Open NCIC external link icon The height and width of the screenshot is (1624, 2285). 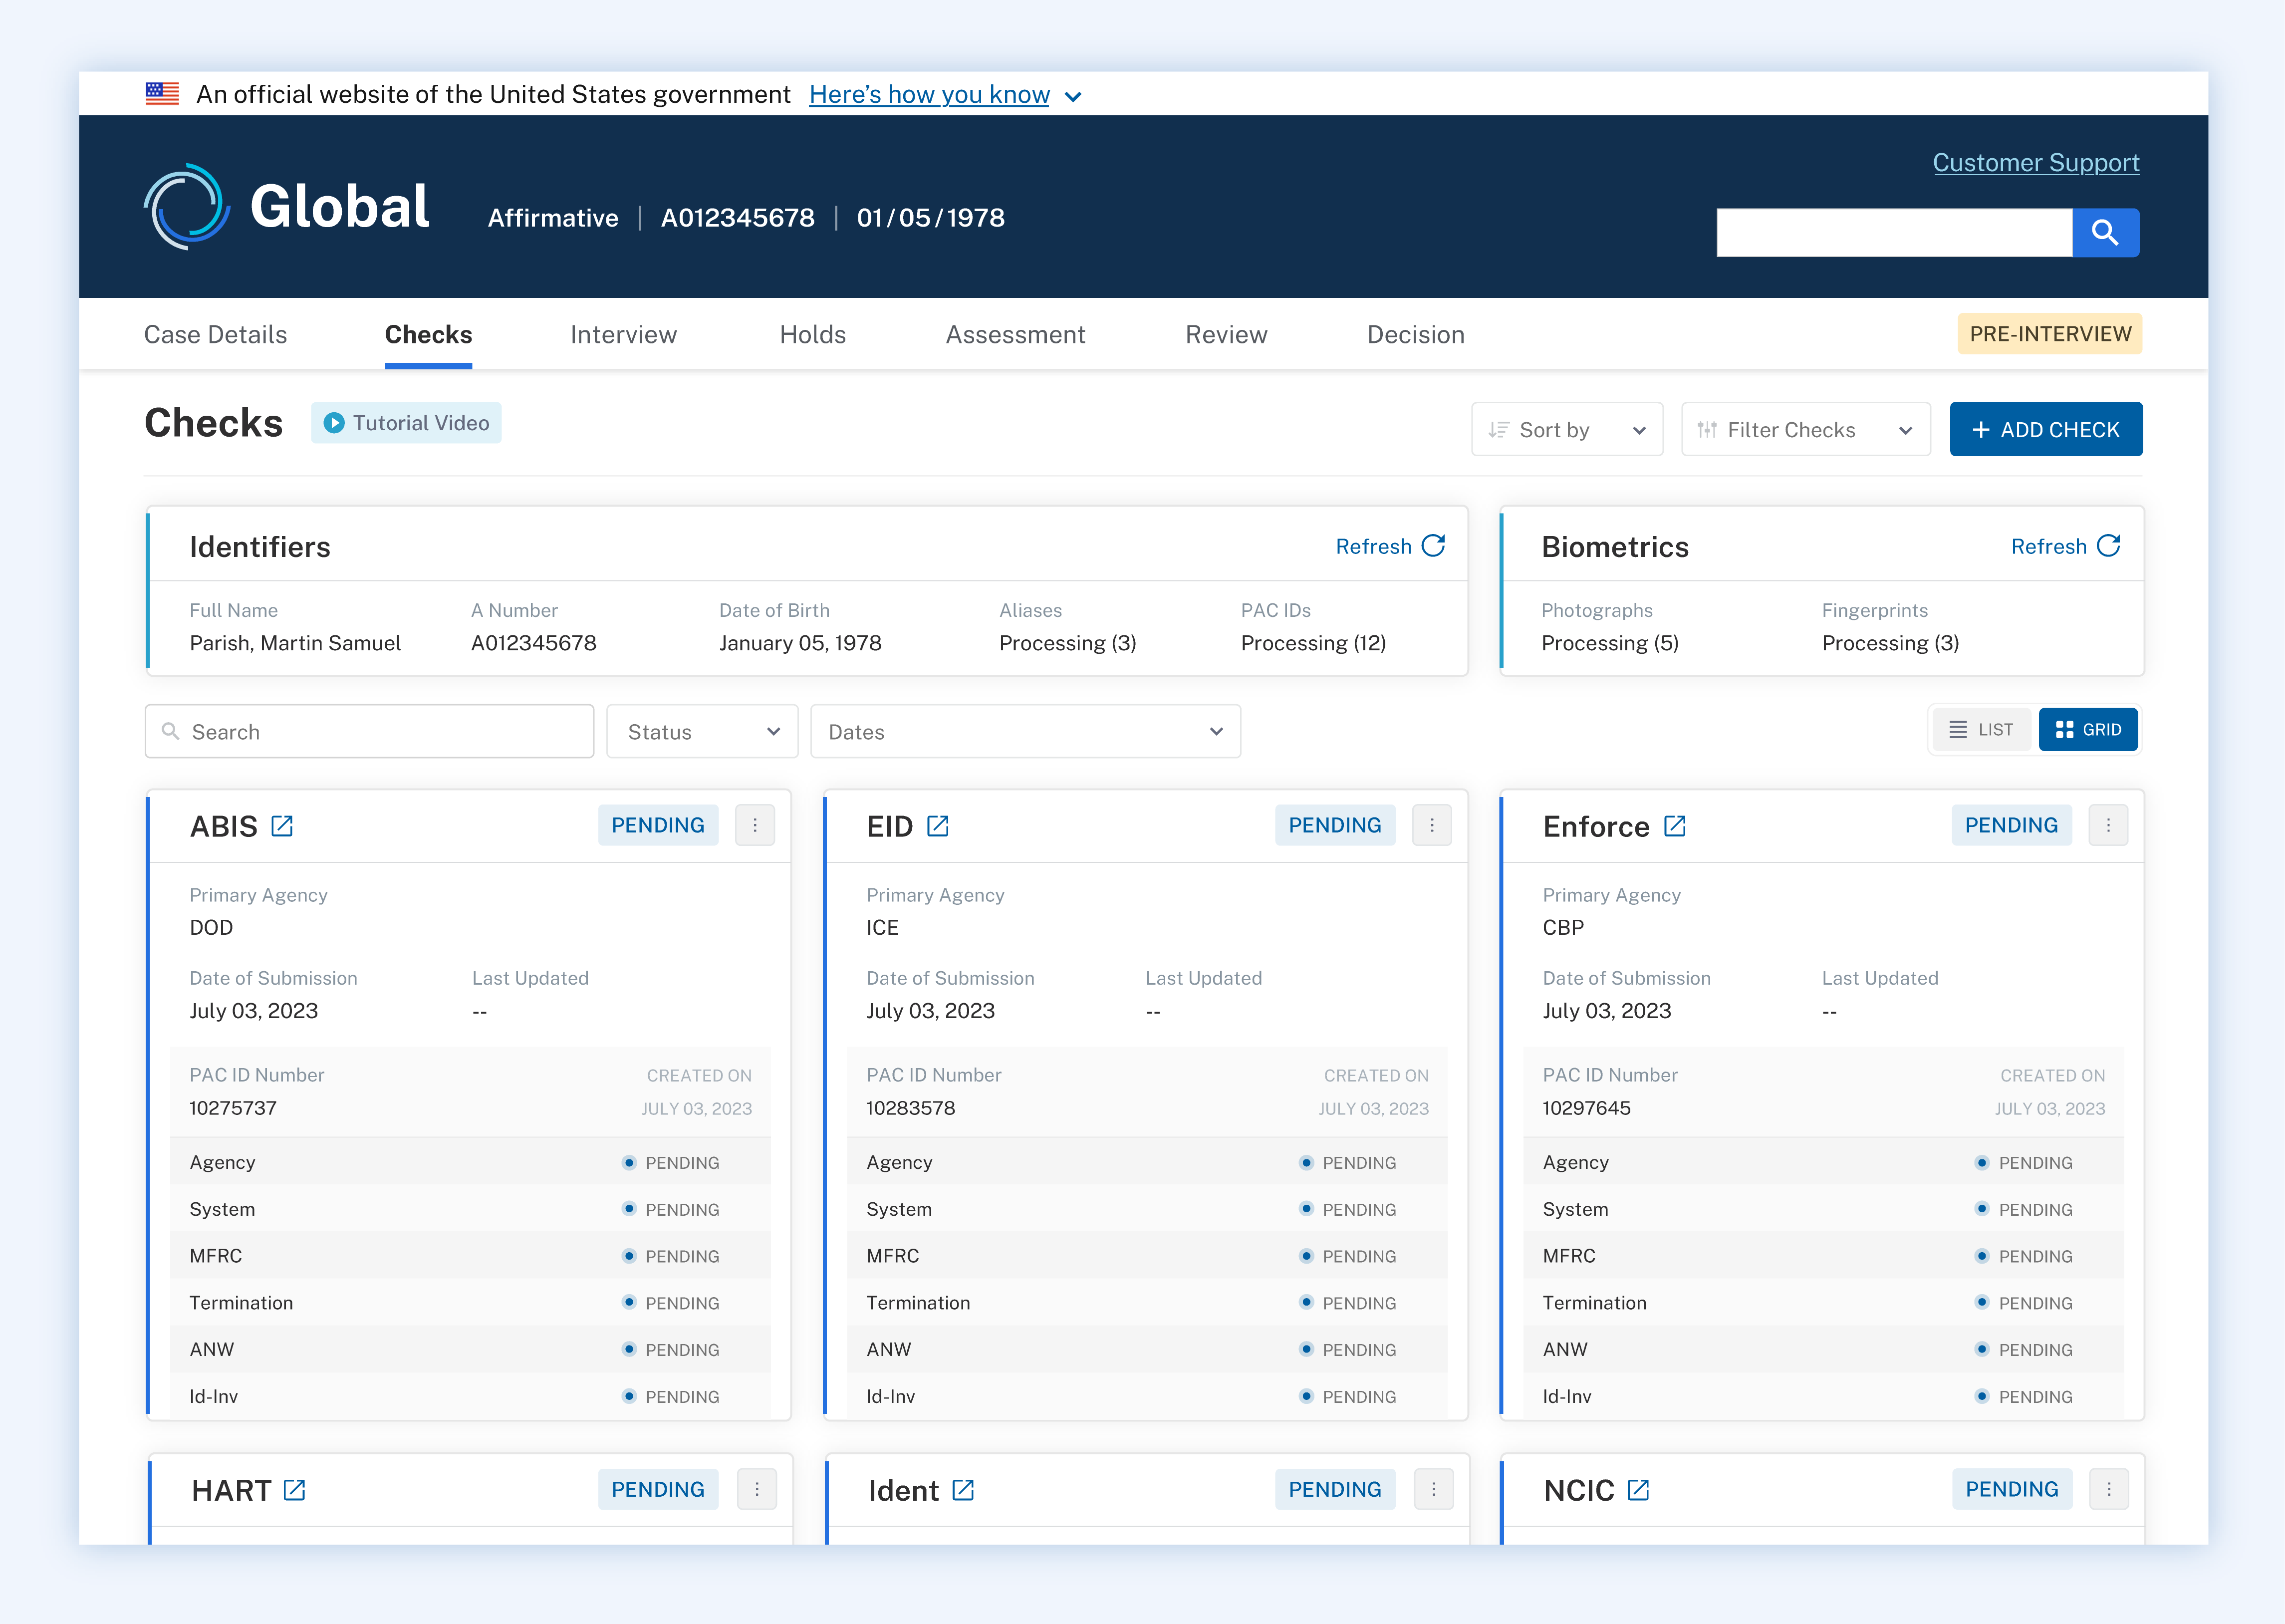[1638, 1490]
